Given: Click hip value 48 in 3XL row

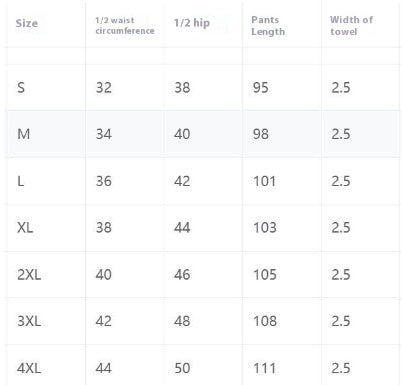Looking at the screenshot, I should point(182,321).
